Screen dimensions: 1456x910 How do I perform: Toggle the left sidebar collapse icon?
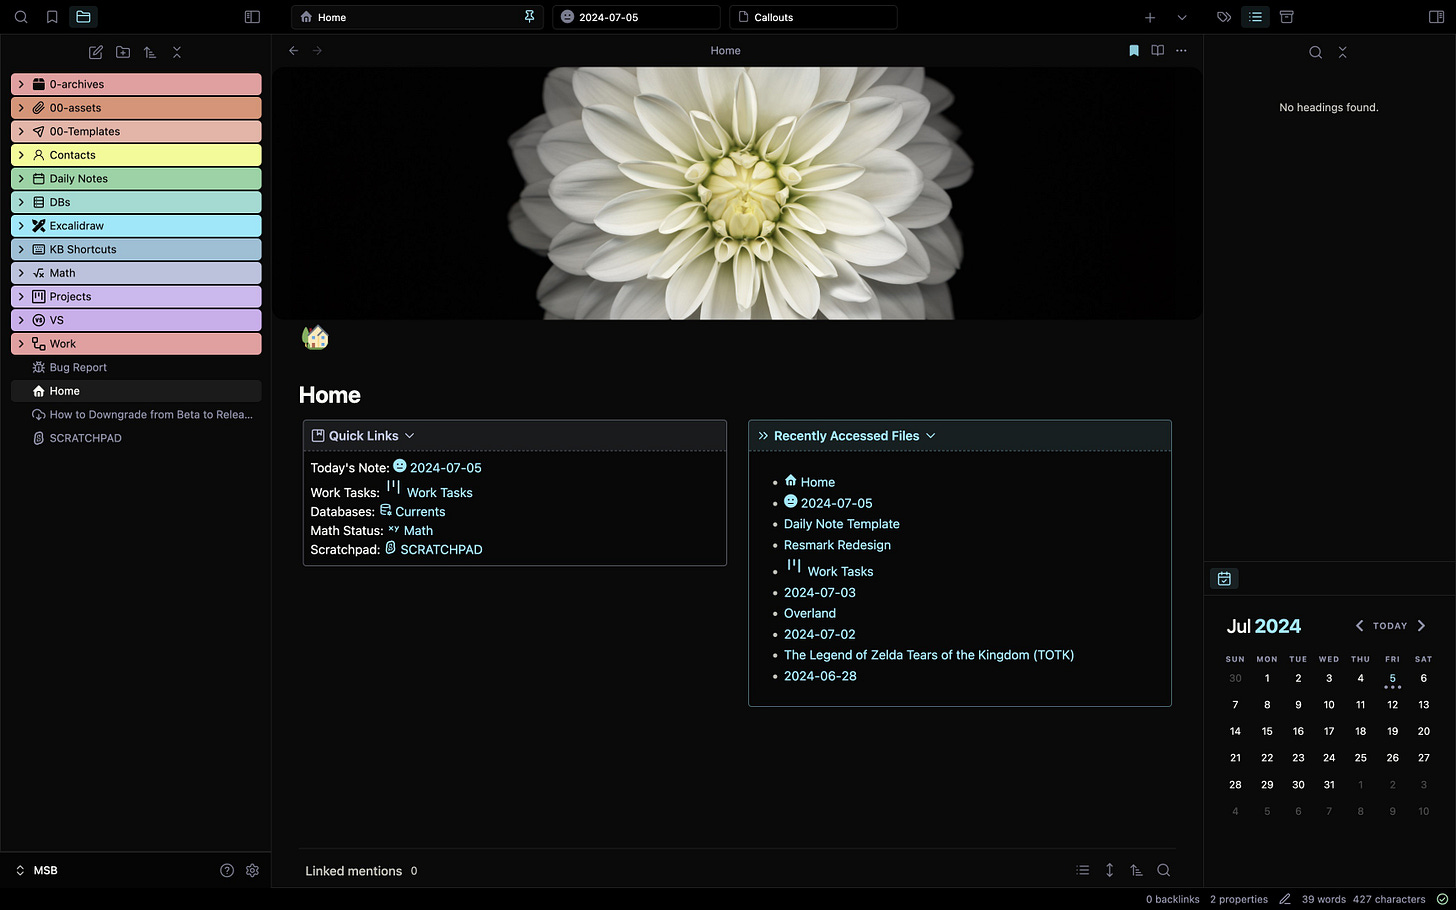tap(252, 17)
